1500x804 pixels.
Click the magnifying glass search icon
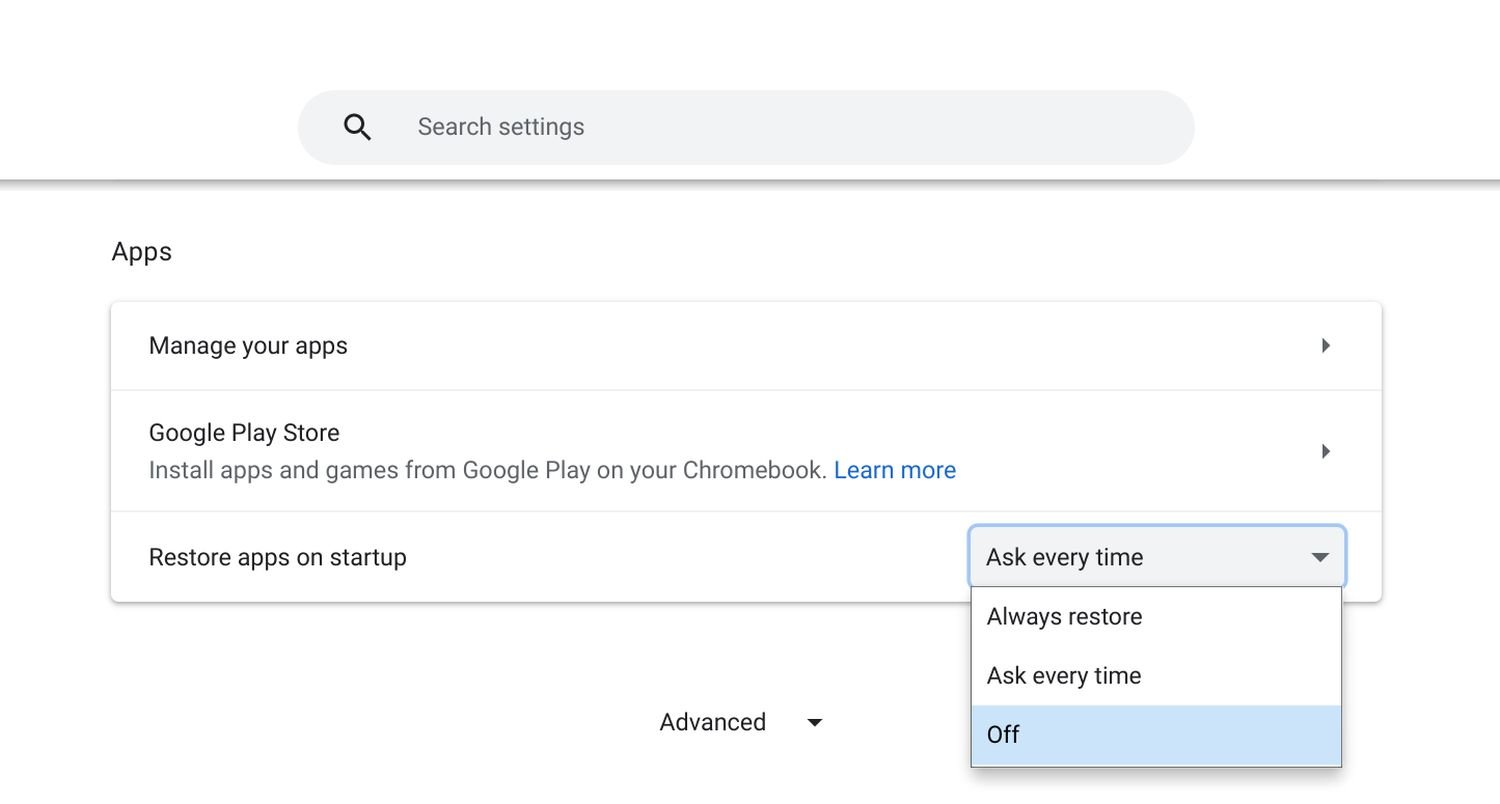pos(357,127)
